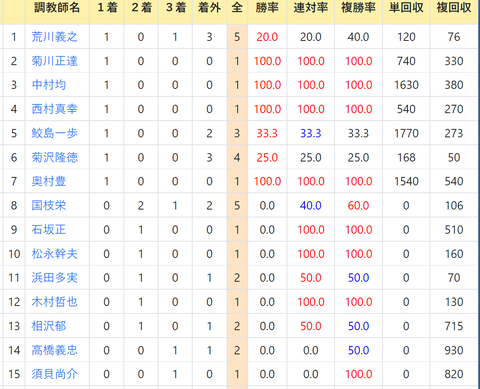Select 複回収 value 540 for 奥村豊
The width and height of the screenshot is (480, 389).
pyautogui.click(x=454, y=181)
